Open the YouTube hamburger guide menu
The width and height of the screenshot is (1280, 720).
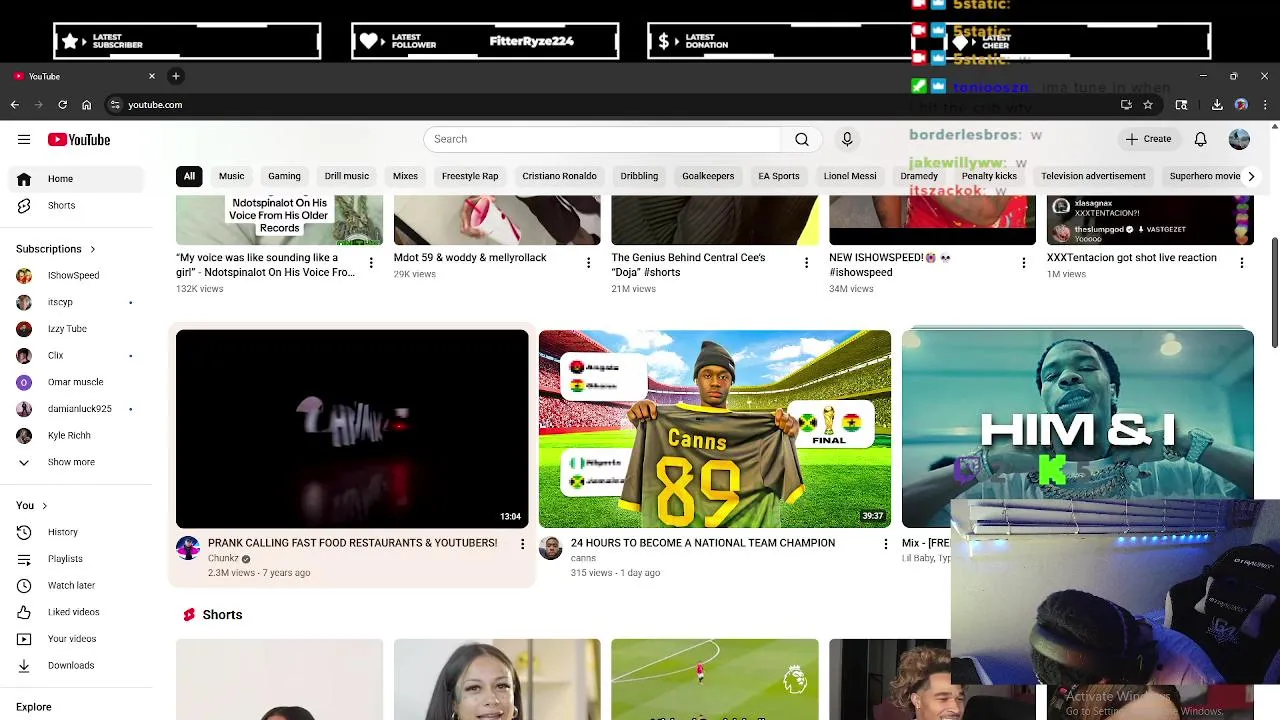pos(24,140)
